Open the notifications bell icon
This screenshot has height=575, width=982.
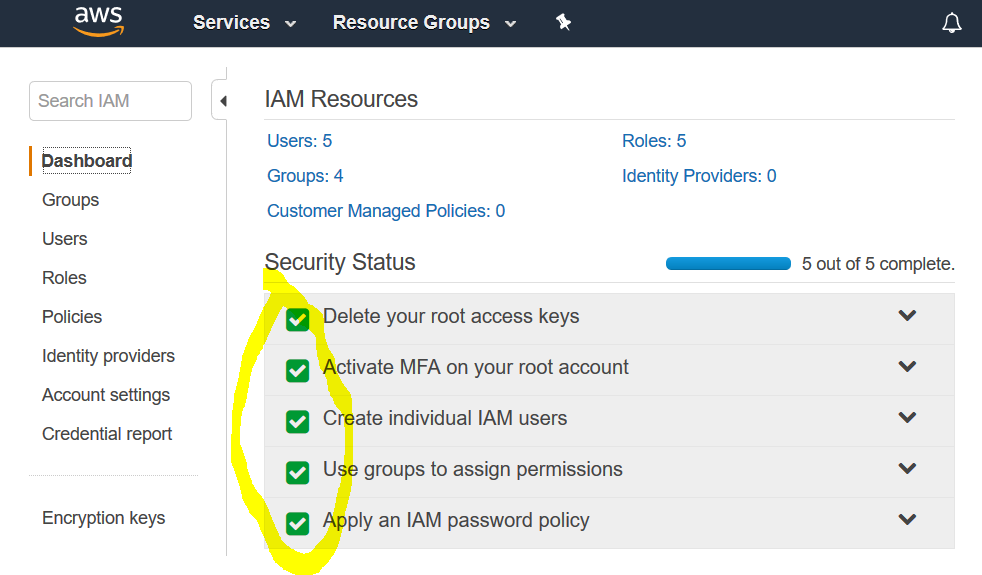951,23
